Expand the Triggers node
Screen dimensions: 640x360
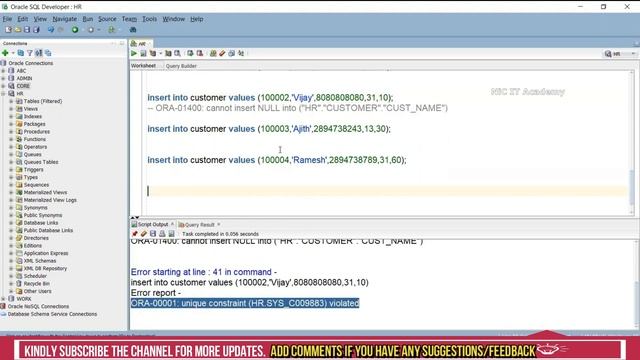coord(11,170)
